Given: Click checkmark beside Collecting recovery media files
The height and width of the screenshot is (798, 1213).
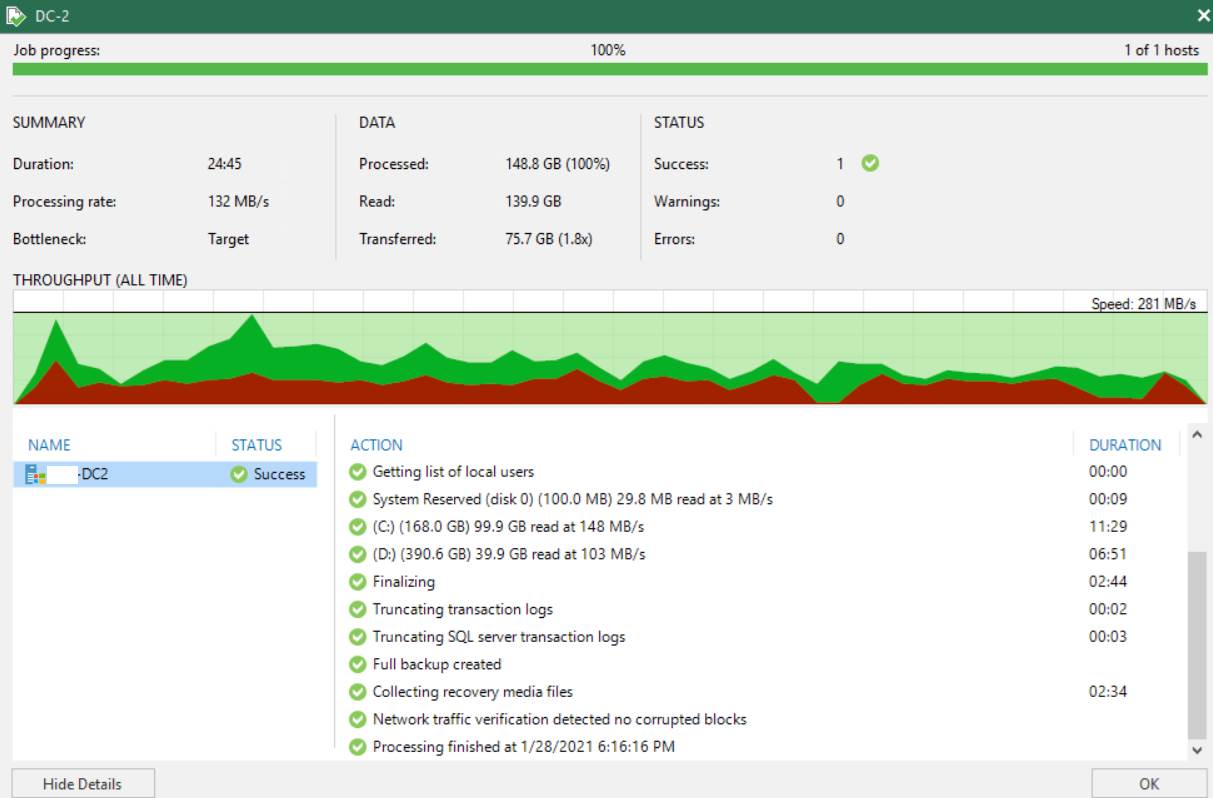Looking at the screenshot, I should pos(358,692).
